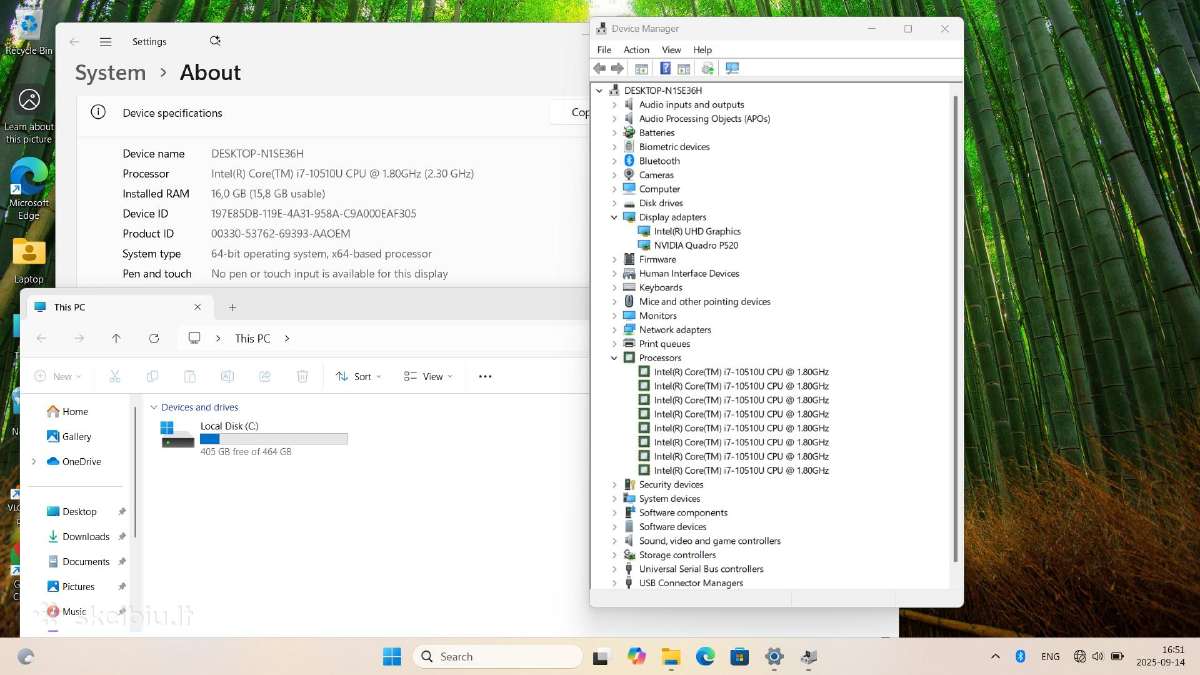
Task: Expand OneDrive in Explorer sidebar
Action: [x=33, y=462]
